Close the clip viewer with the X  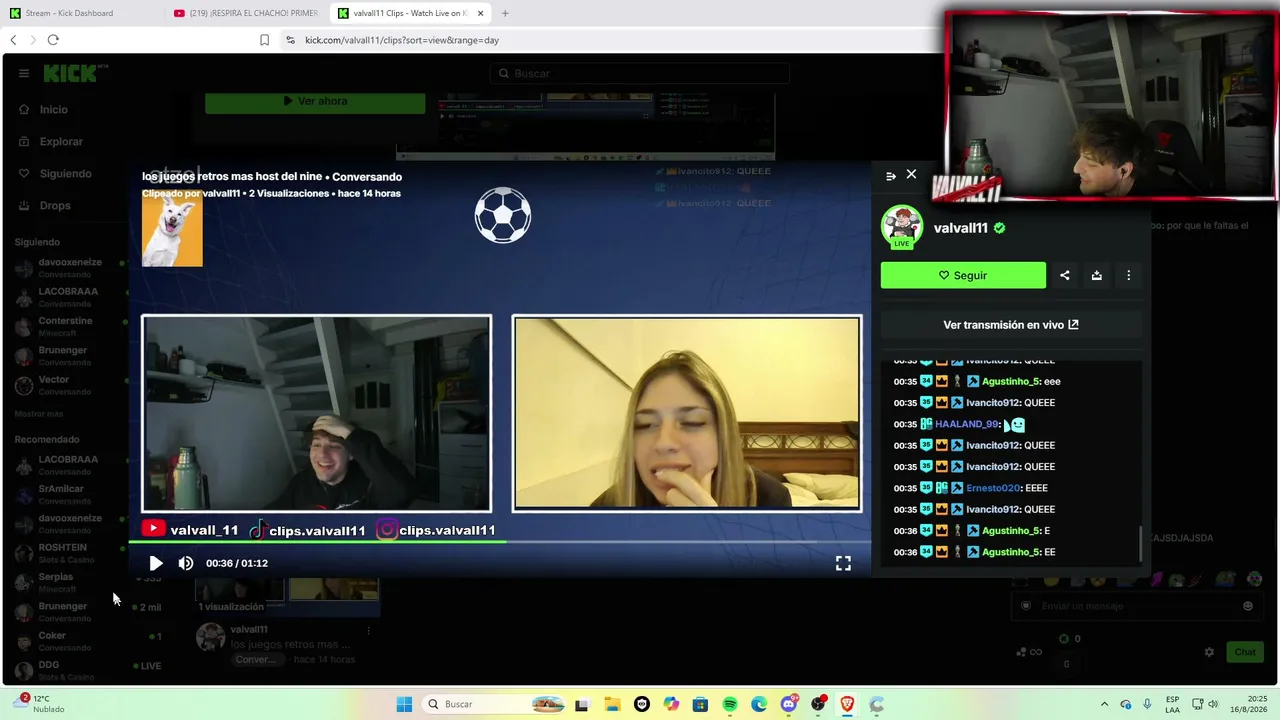911,174
